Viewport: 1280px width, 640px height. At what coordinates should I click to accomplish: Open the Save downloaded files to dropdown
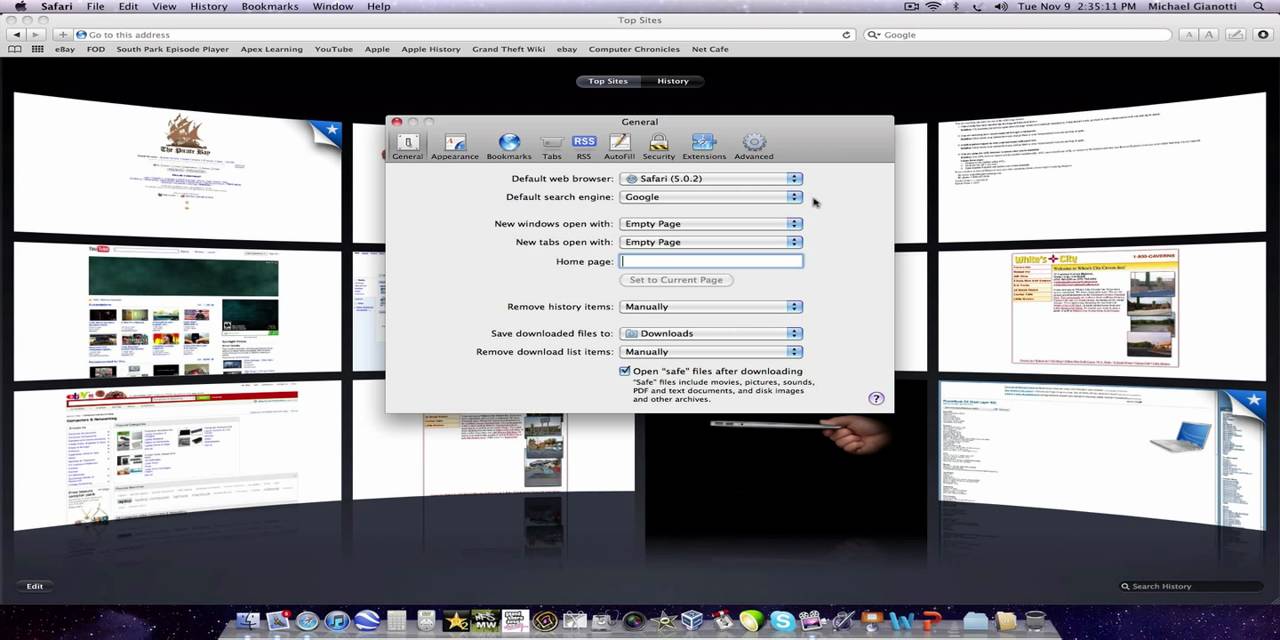(x=711, y=334)
